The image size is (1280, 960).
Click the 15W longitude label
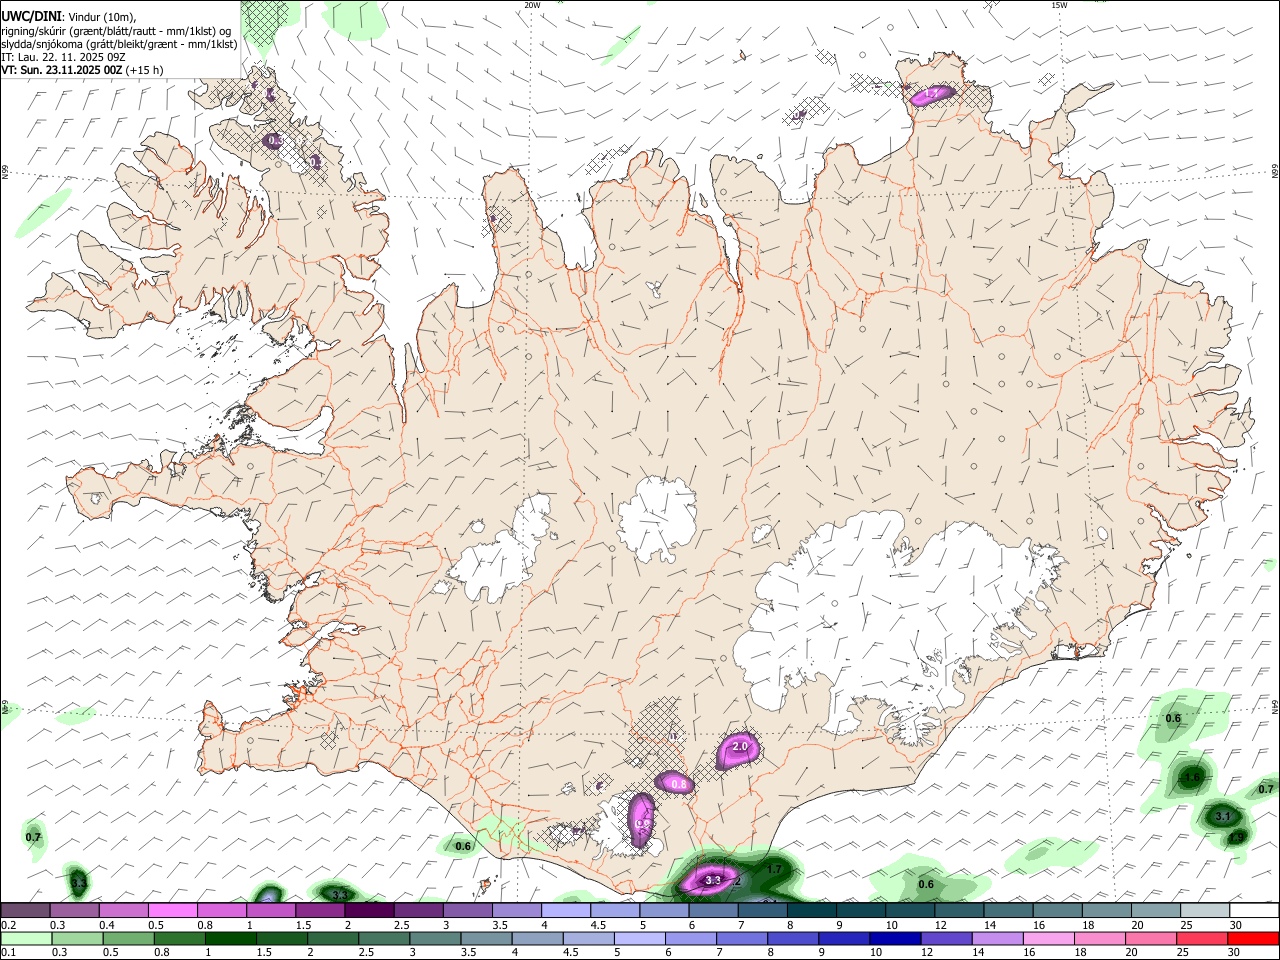[x=1059, y=5]
